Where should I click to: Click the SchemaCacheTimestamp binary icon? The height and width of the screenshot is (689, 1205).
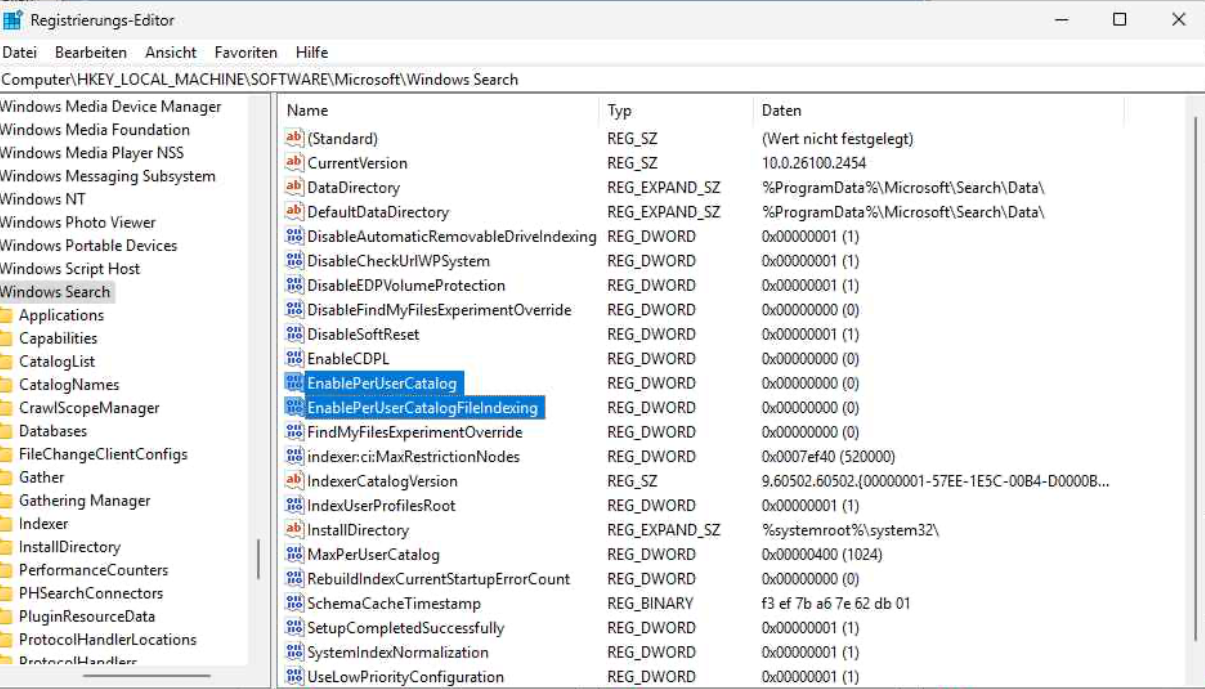pos(294,603)
